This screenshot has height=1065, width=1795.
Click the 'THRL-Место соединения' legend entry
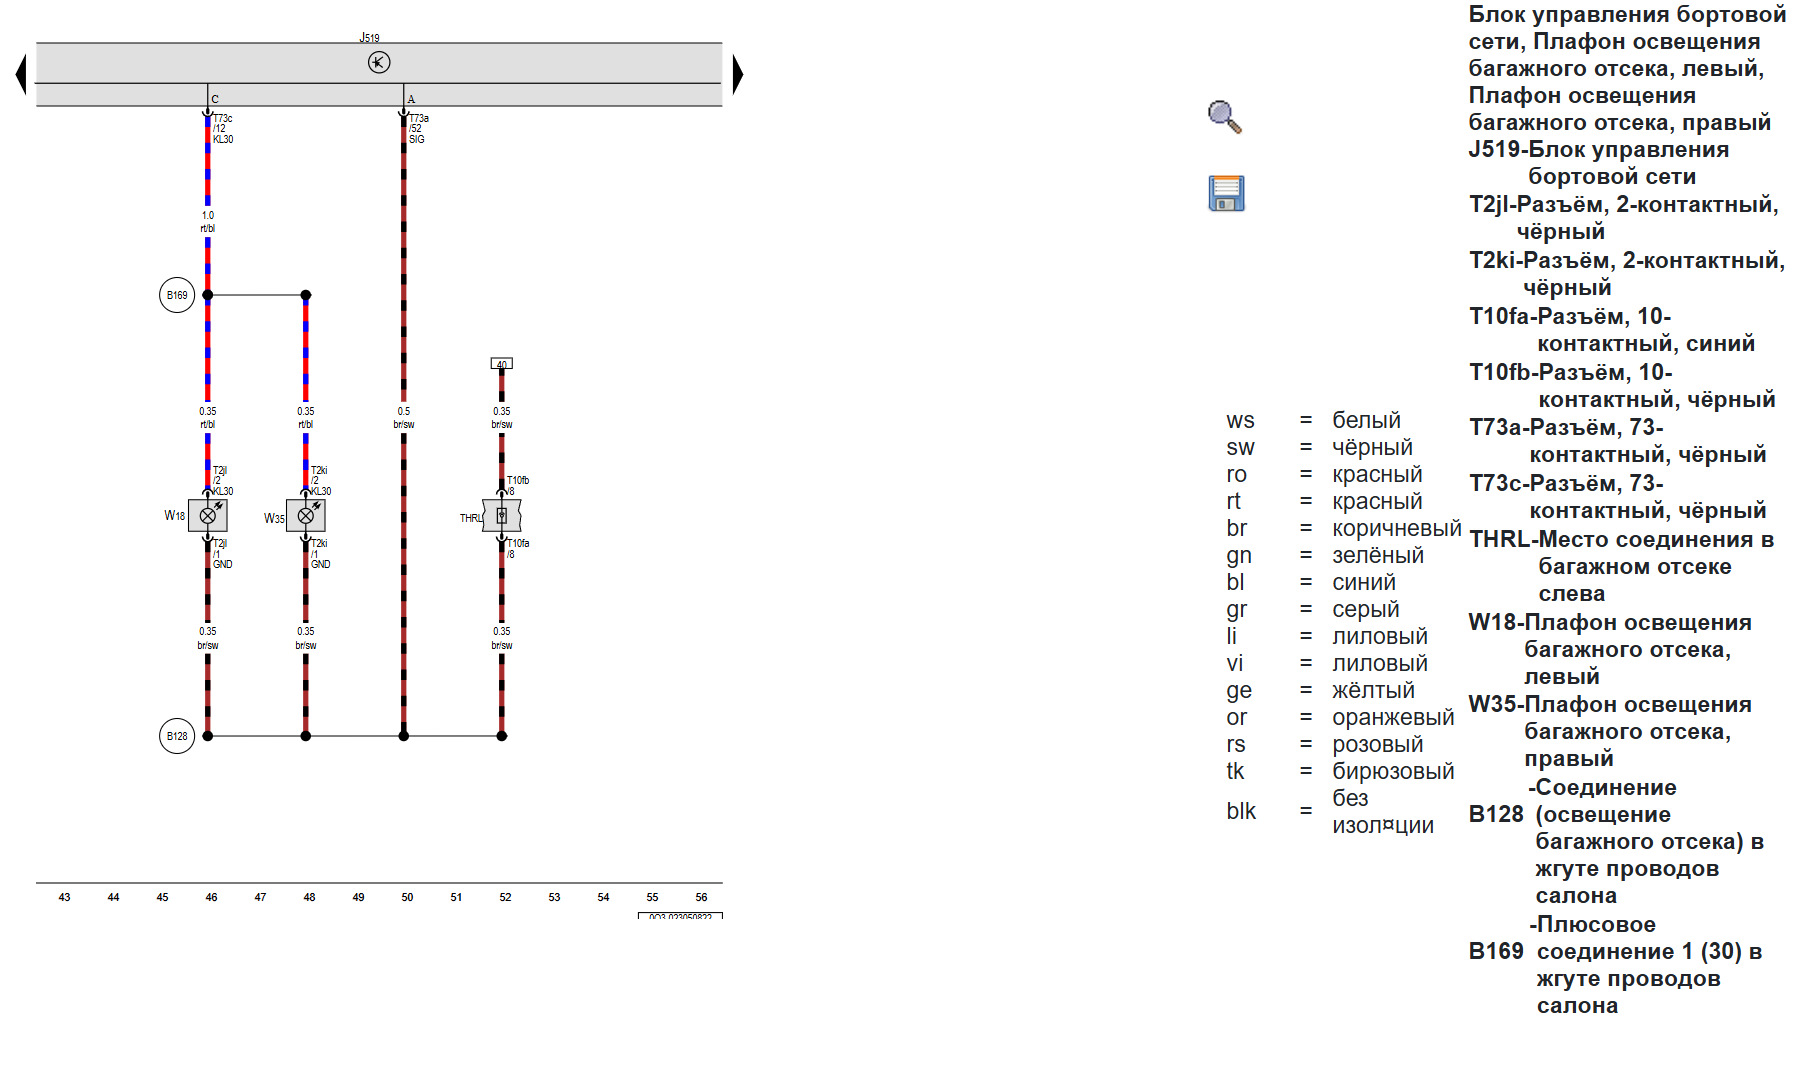click(1622, 566)
